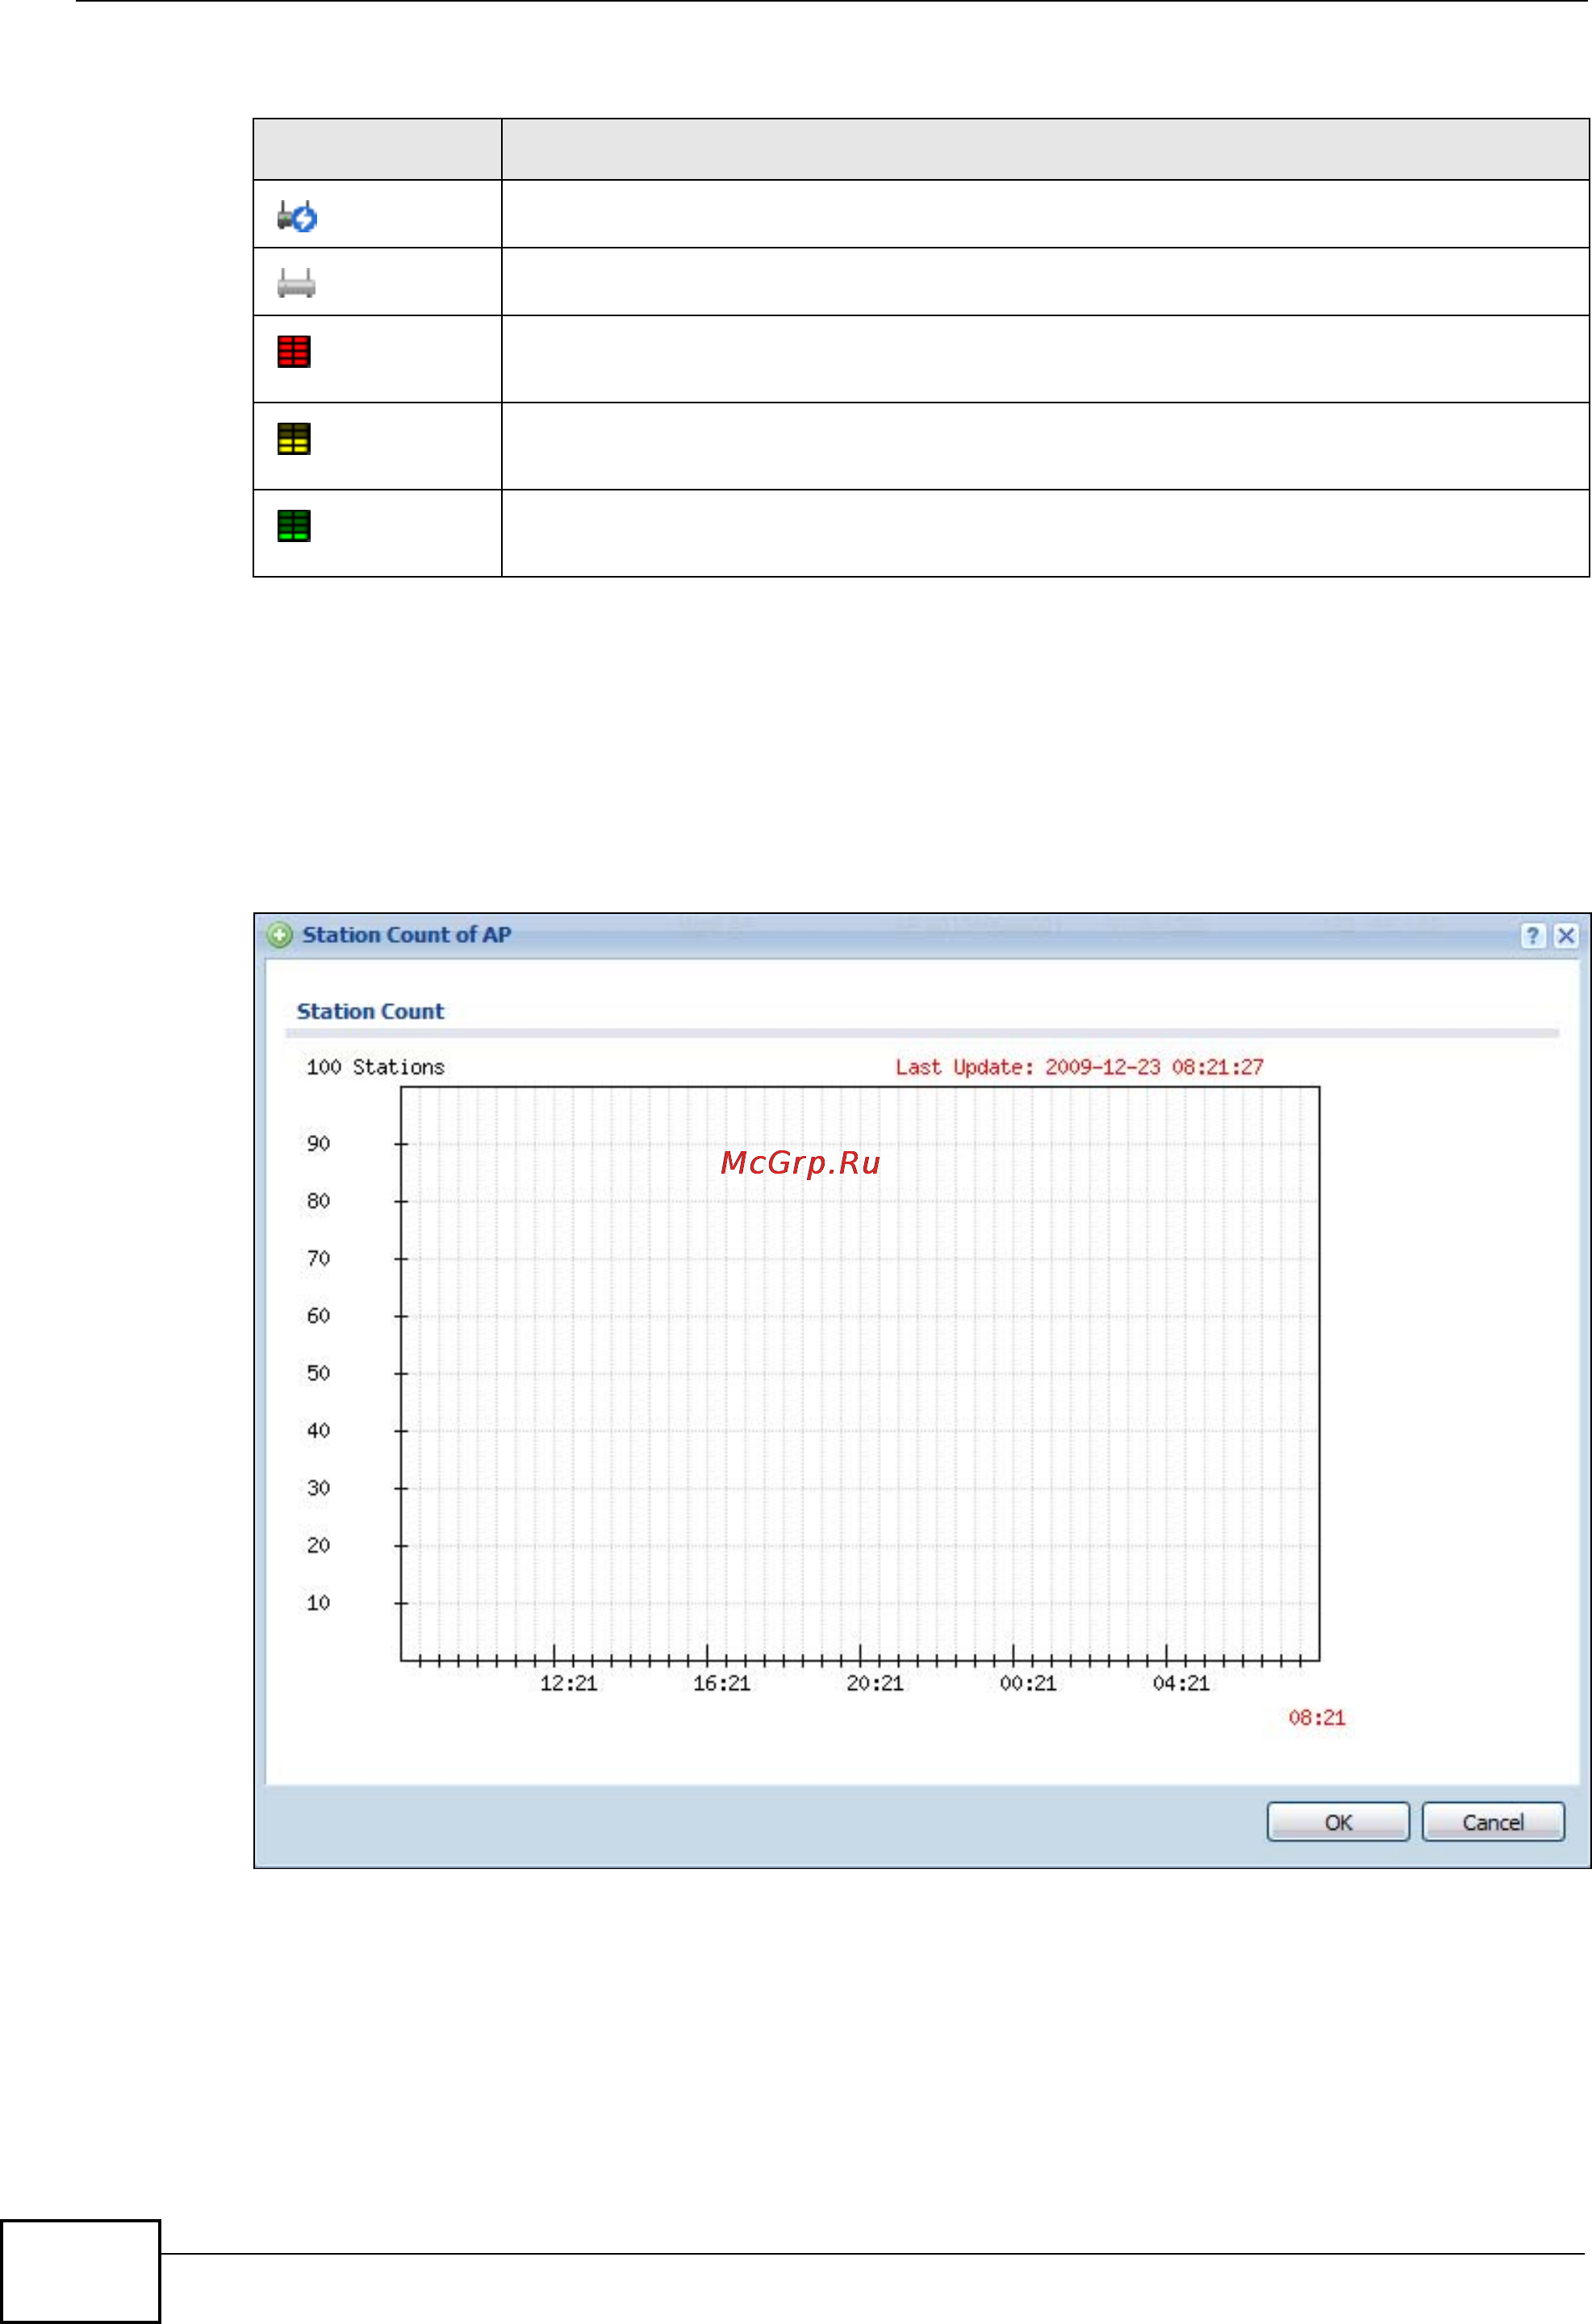This screenshot has height=2324, width=1592.
Task: Click the green grid status icon
Action: (x=294, y=525)
